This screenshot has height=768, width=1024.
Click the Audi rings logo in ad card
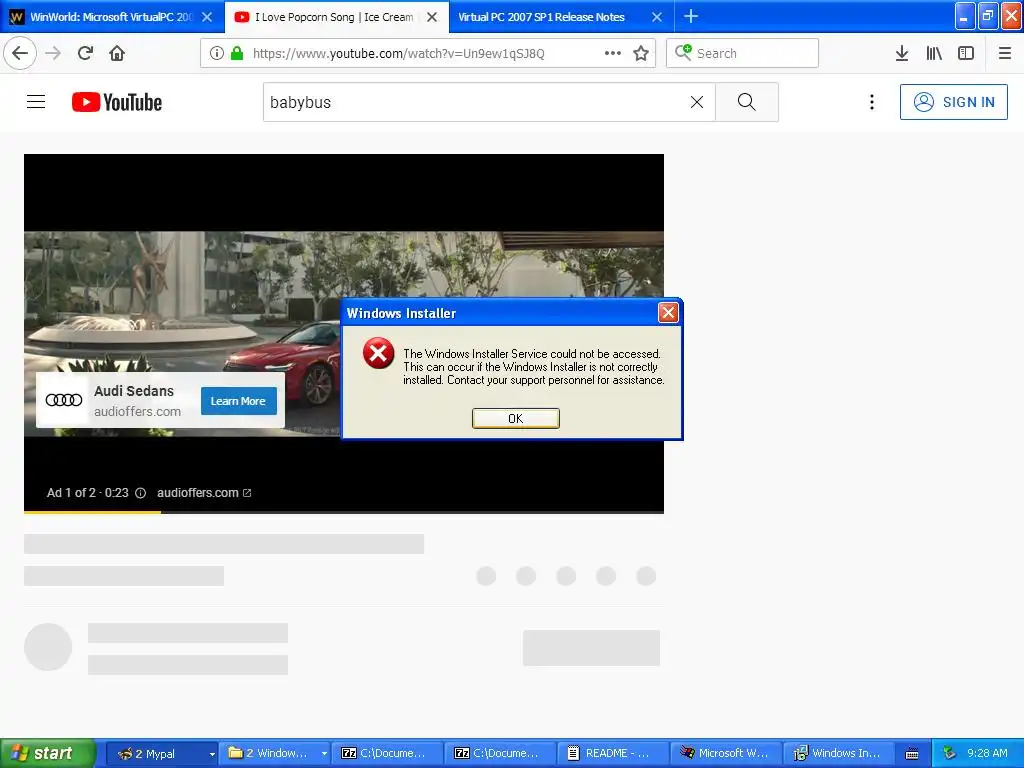pyautogui.click(x=63, y=400)
